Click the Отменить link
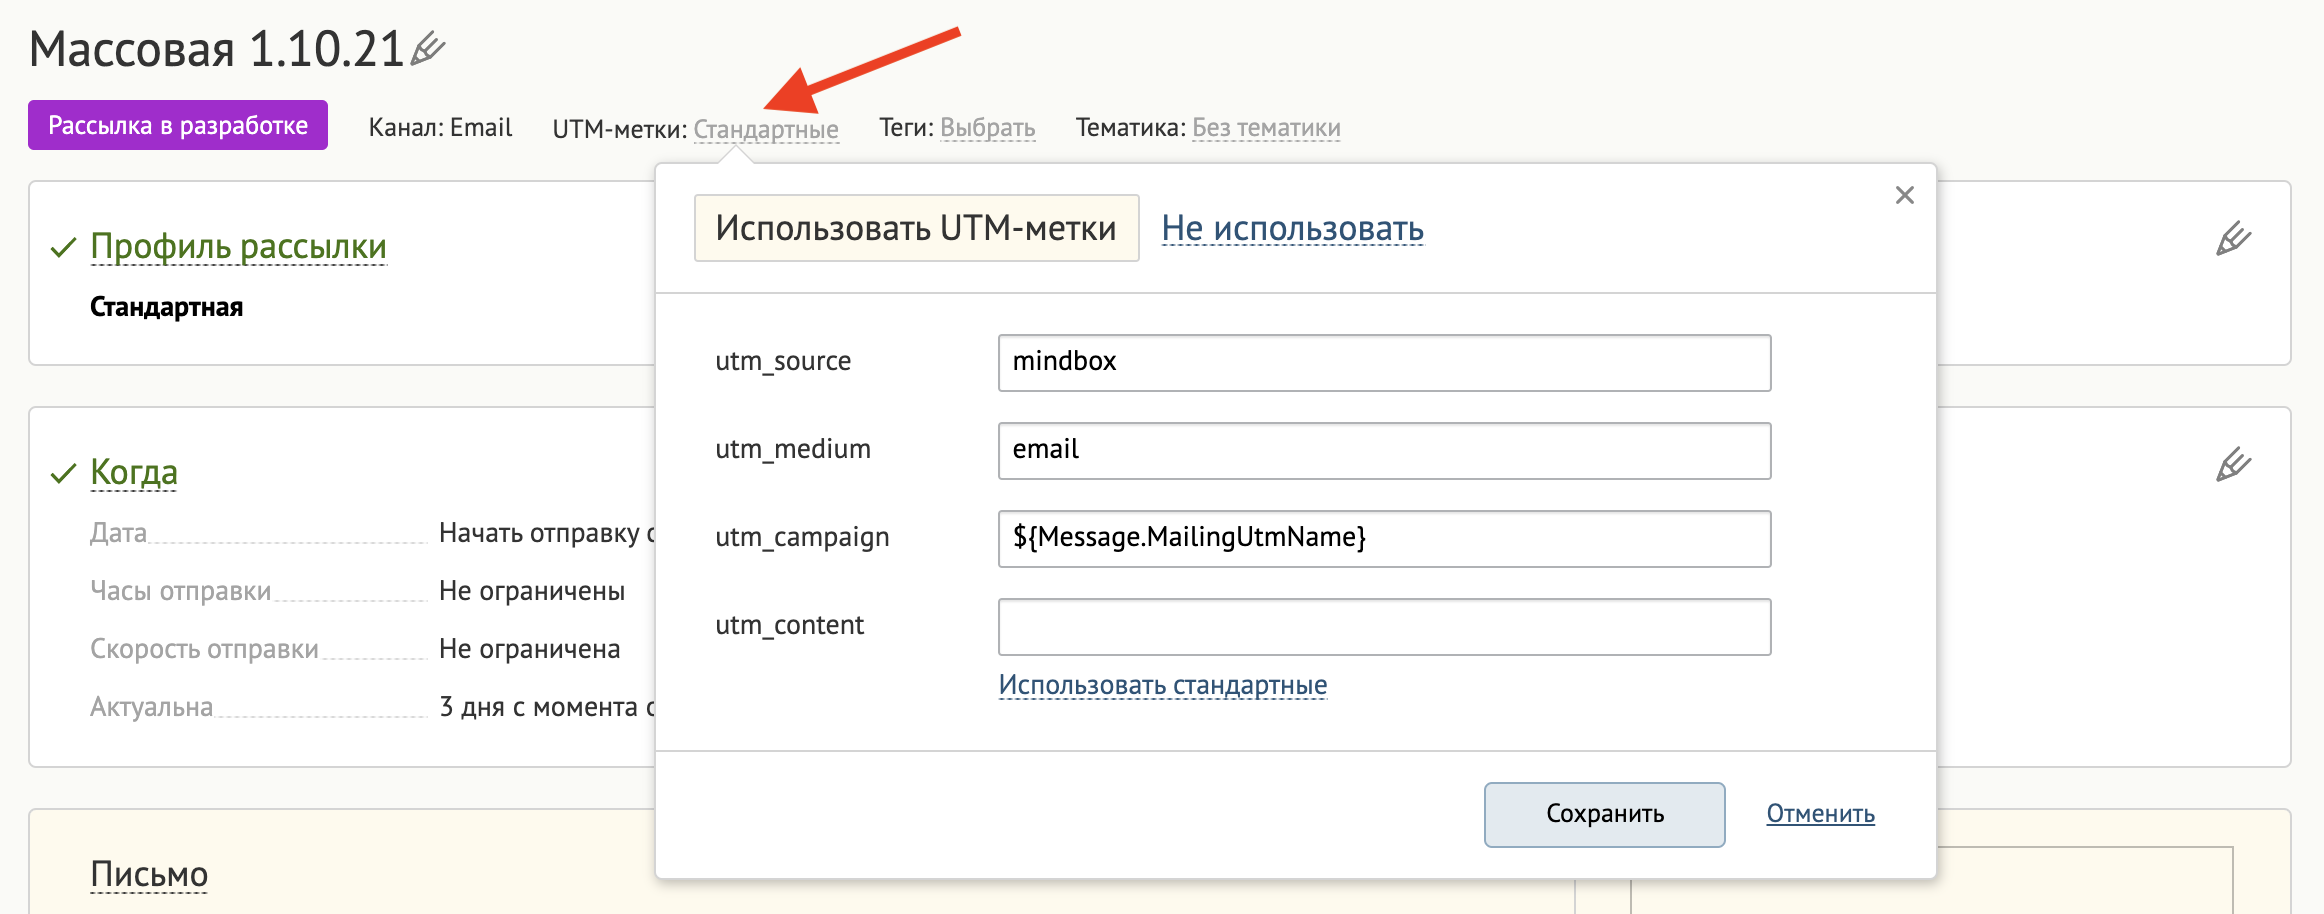The width and height of the screenshot is (2324, 914). pyautogui.click(x=1820, y=814)
